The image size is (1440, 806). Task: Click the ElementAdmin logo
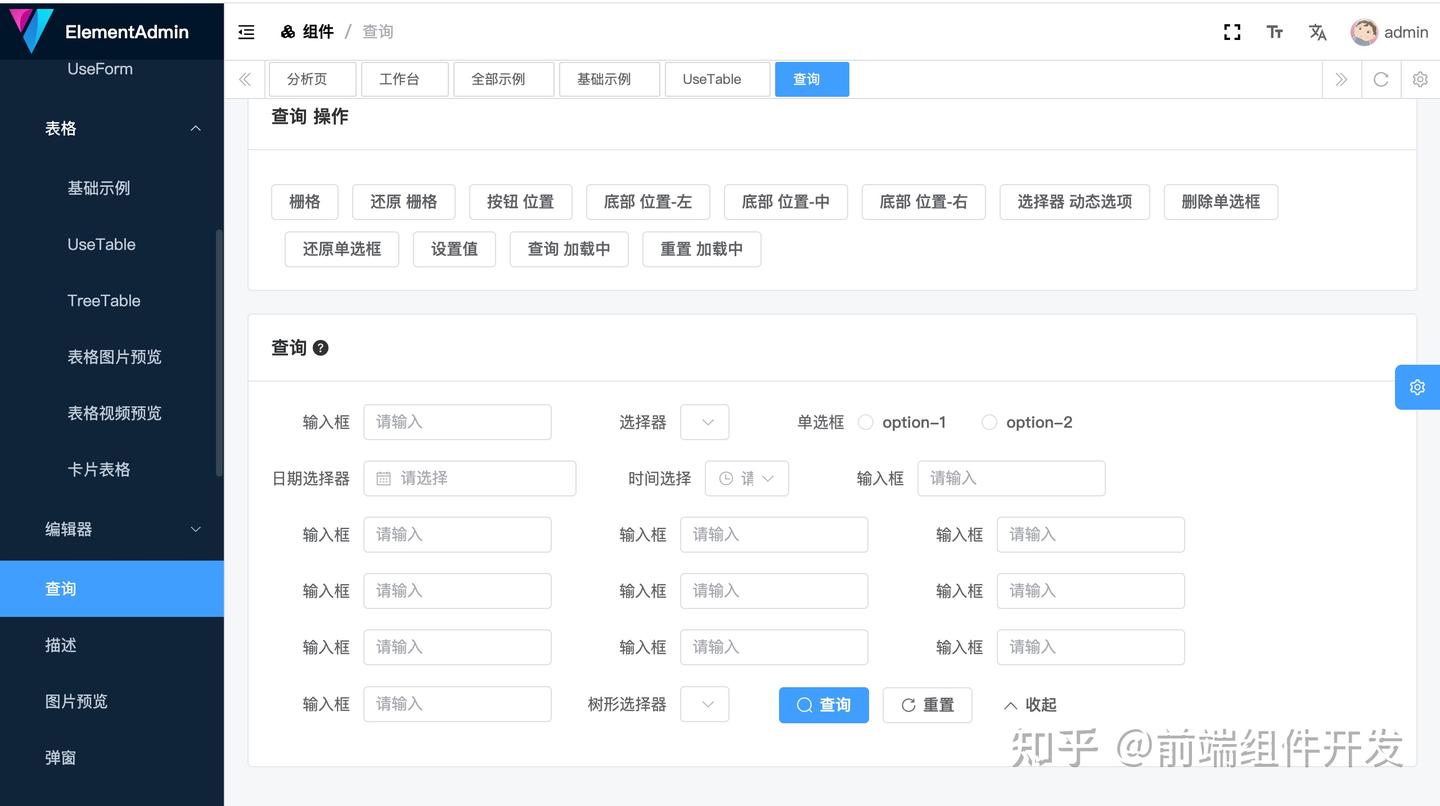[x=110, y=31]
